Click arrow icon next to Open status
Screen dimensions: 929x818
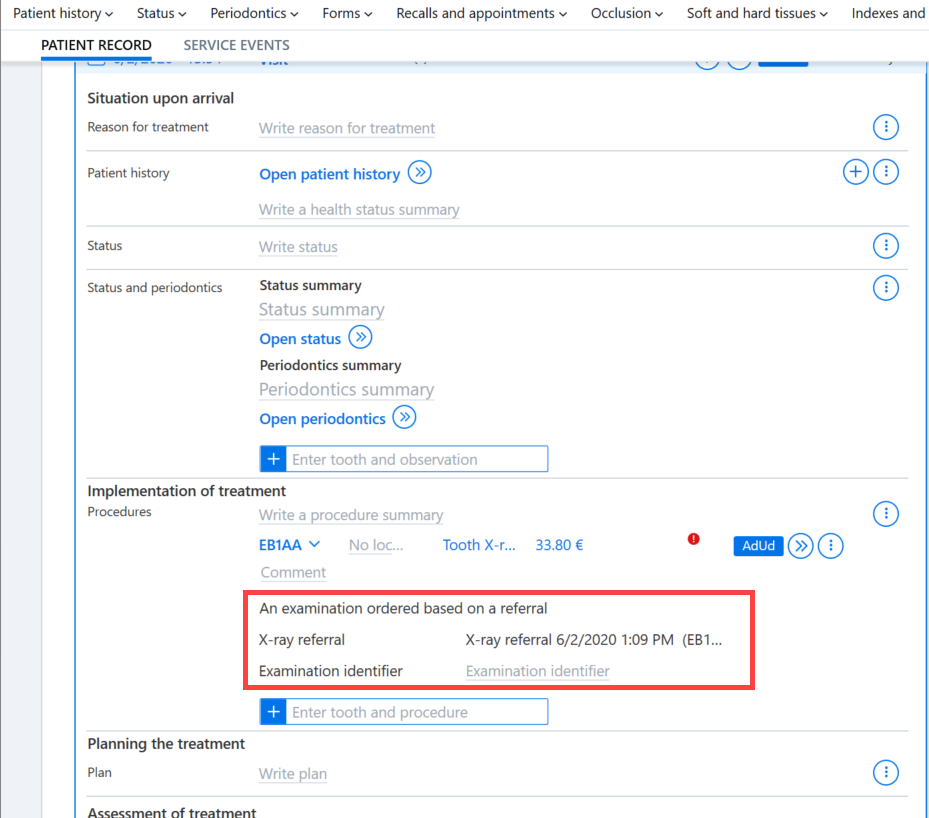[x=360, y=337]
